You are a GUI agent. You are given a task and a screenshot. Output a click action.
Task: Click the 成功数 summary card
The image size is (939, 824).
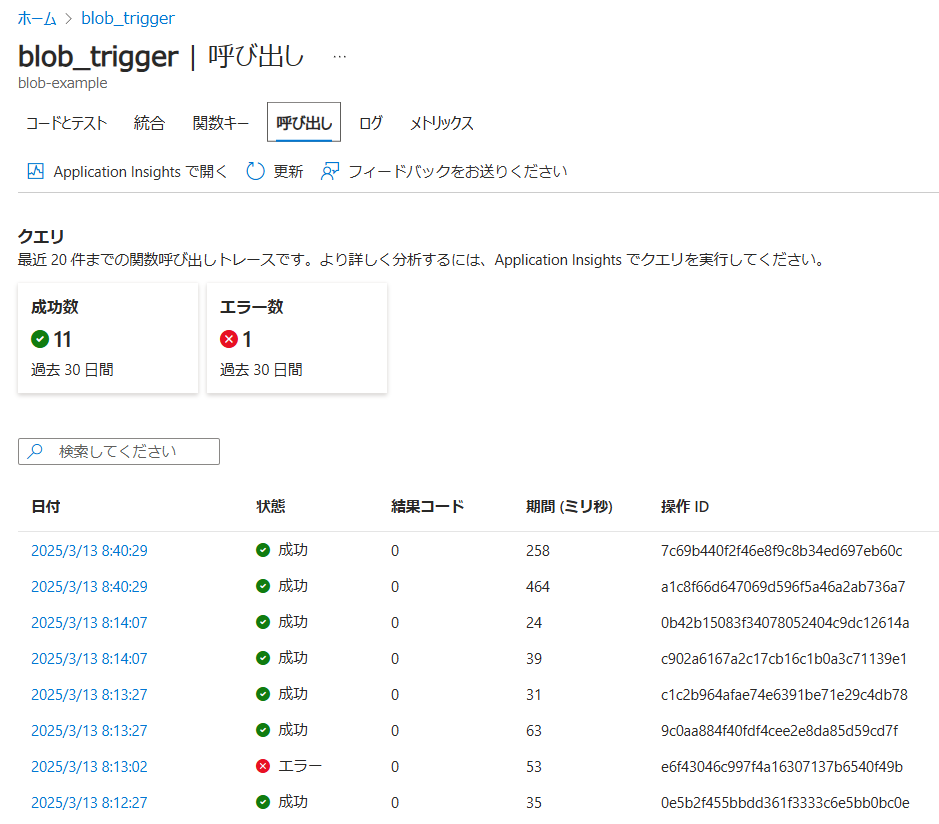(x=108, y=338)
